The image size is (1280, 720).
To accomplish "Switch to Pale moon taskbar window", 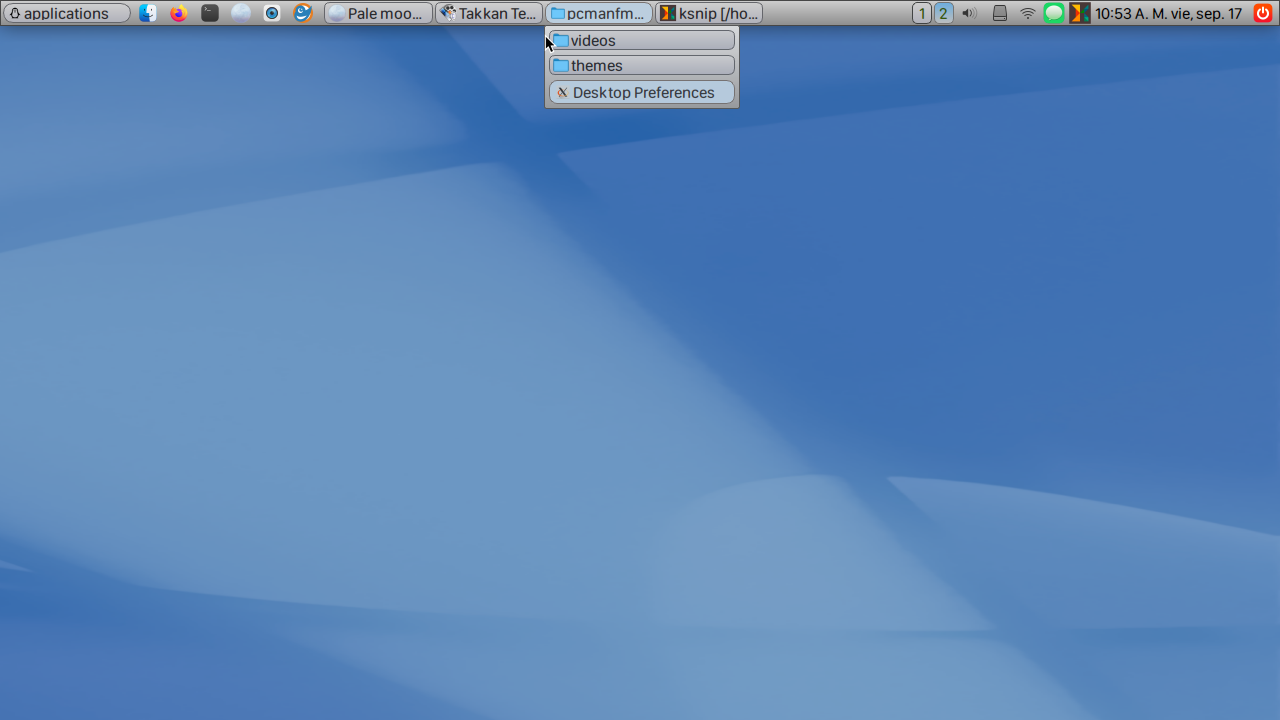I will pyautogui.click(x=378, y=13).
